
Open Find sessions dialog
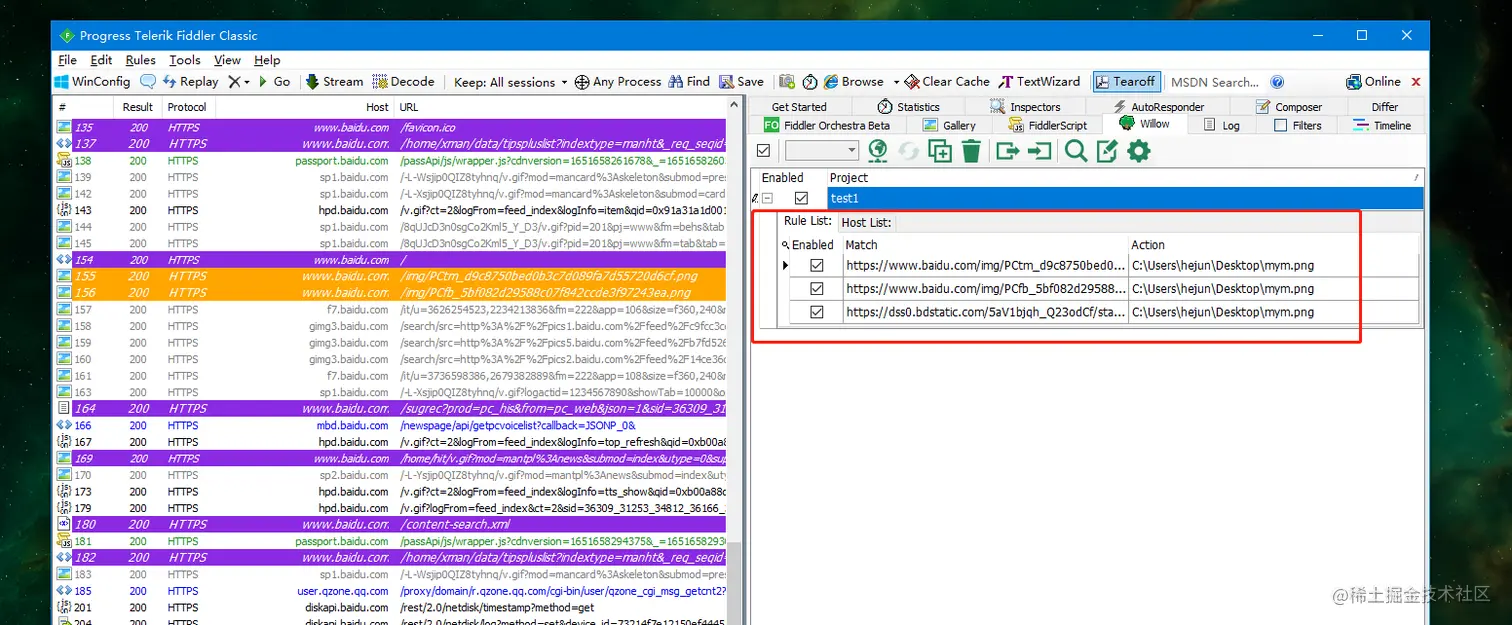click(689, 82)
